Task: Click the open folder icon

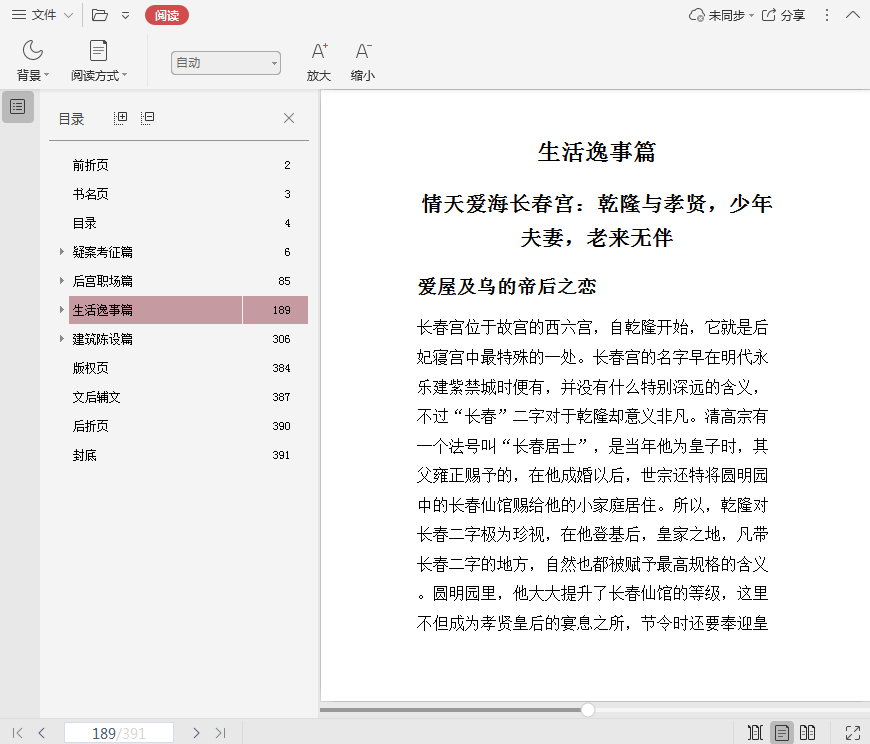Action: pos(99,15)
